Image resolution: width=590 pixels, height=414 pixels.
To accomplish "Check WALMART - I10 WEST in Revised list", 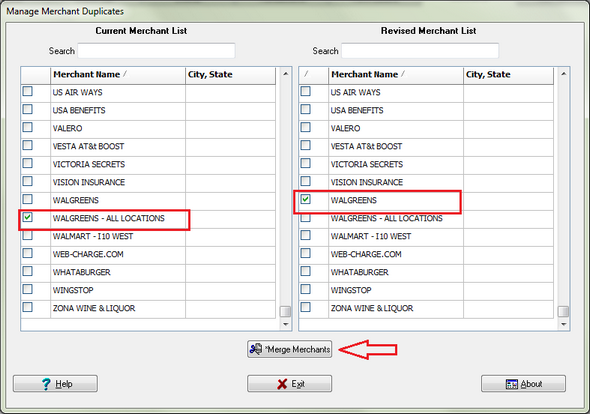I will pyautogui.click(x=306, y=235).
